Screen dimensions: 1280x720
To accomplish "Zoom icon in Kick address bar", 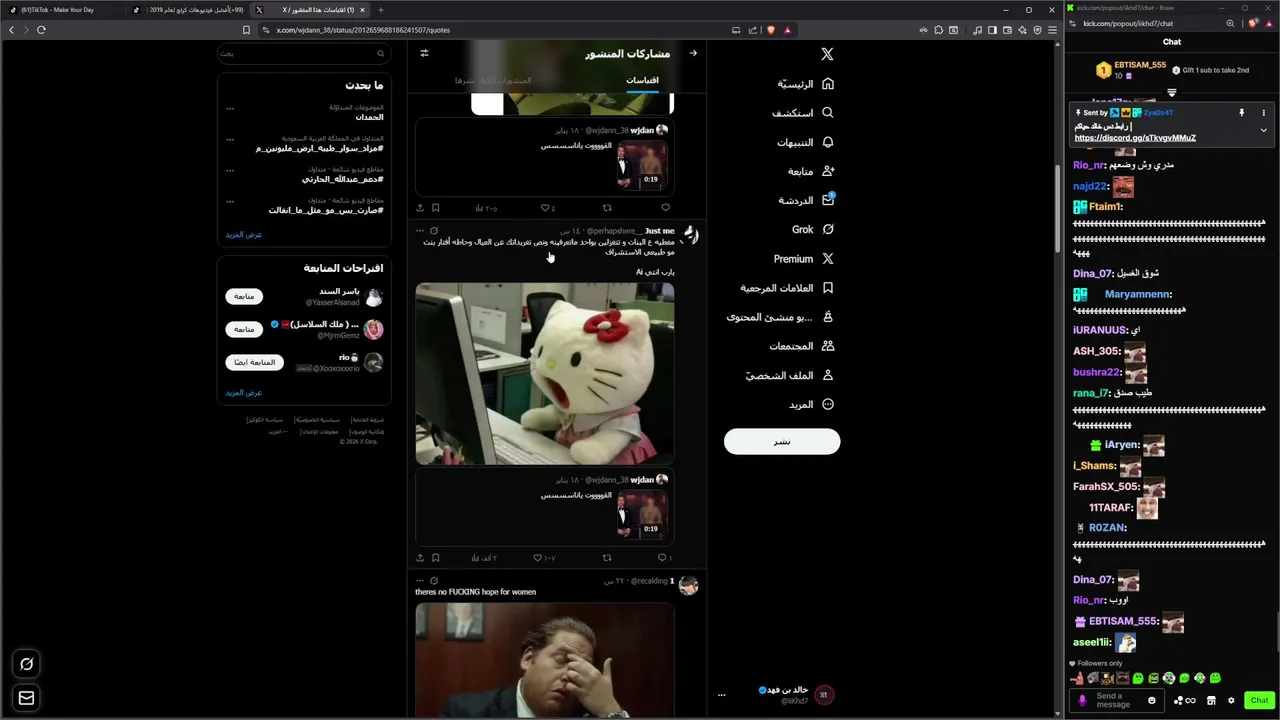I will (x=1230, y=23).
